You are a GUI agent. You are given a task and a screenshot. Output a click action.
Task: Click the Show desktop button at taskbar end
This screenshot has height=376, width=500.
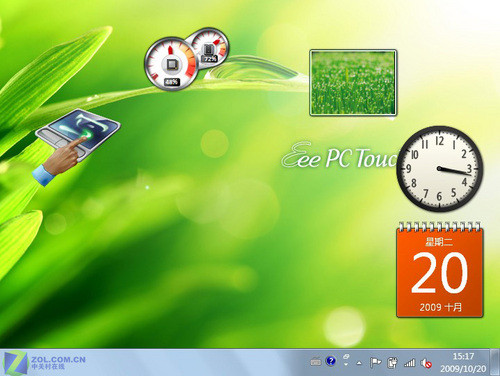[495, 362]
